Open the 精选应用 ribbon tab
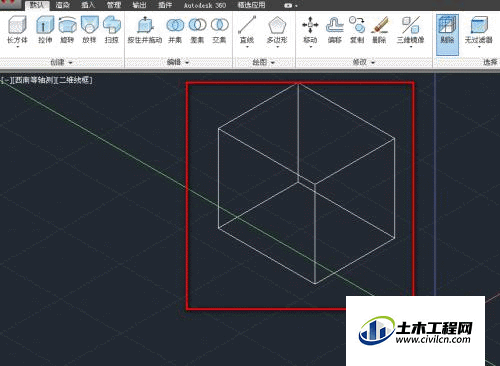The image size is (500, 366). [251, 5]
